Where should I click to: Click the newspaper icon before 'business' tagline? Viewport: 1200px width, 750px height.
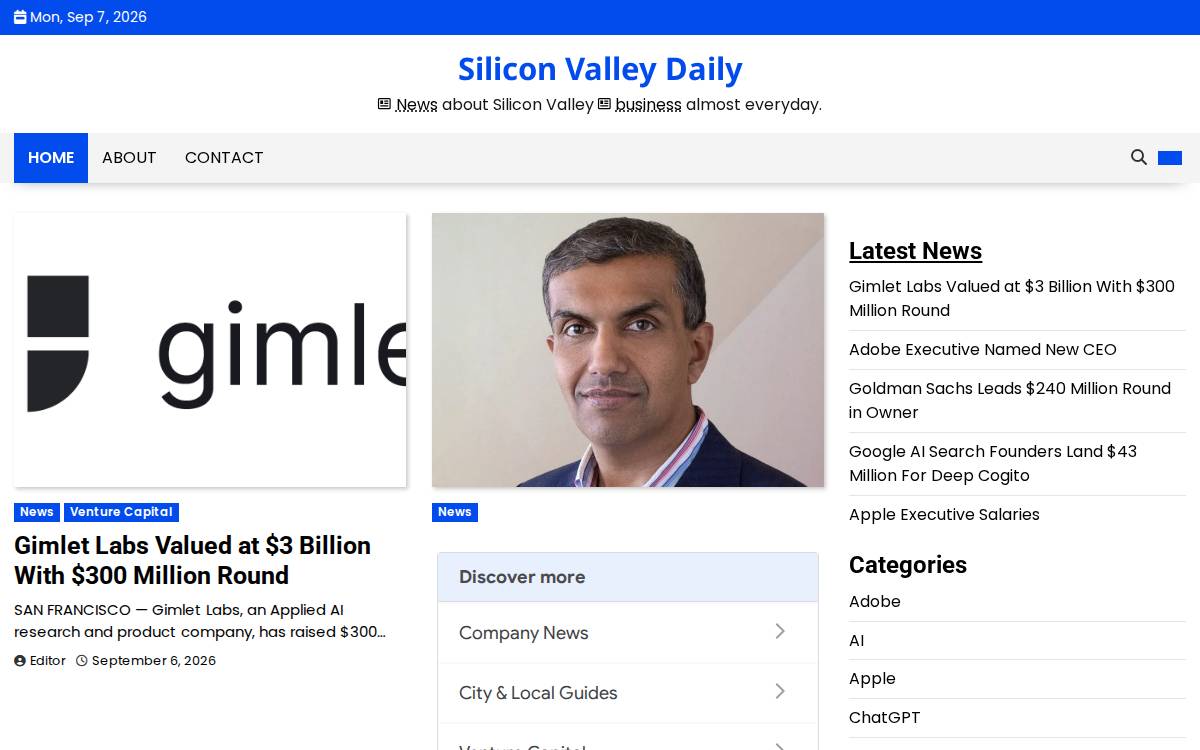click(x=604, y=104)
